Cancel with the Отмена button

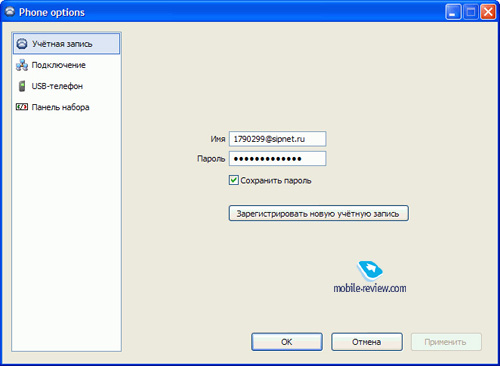(367, 342)
